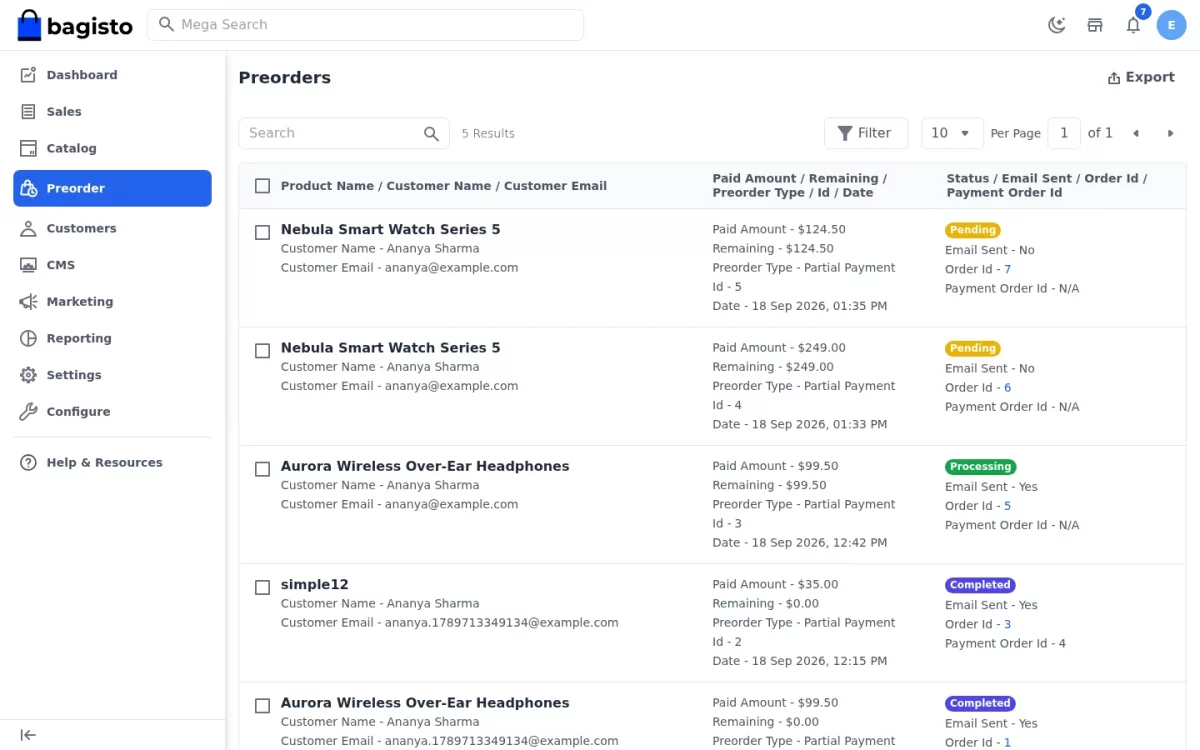
Task: Click 'Paid Amount - $124.50' text
Action: point(779,229)
